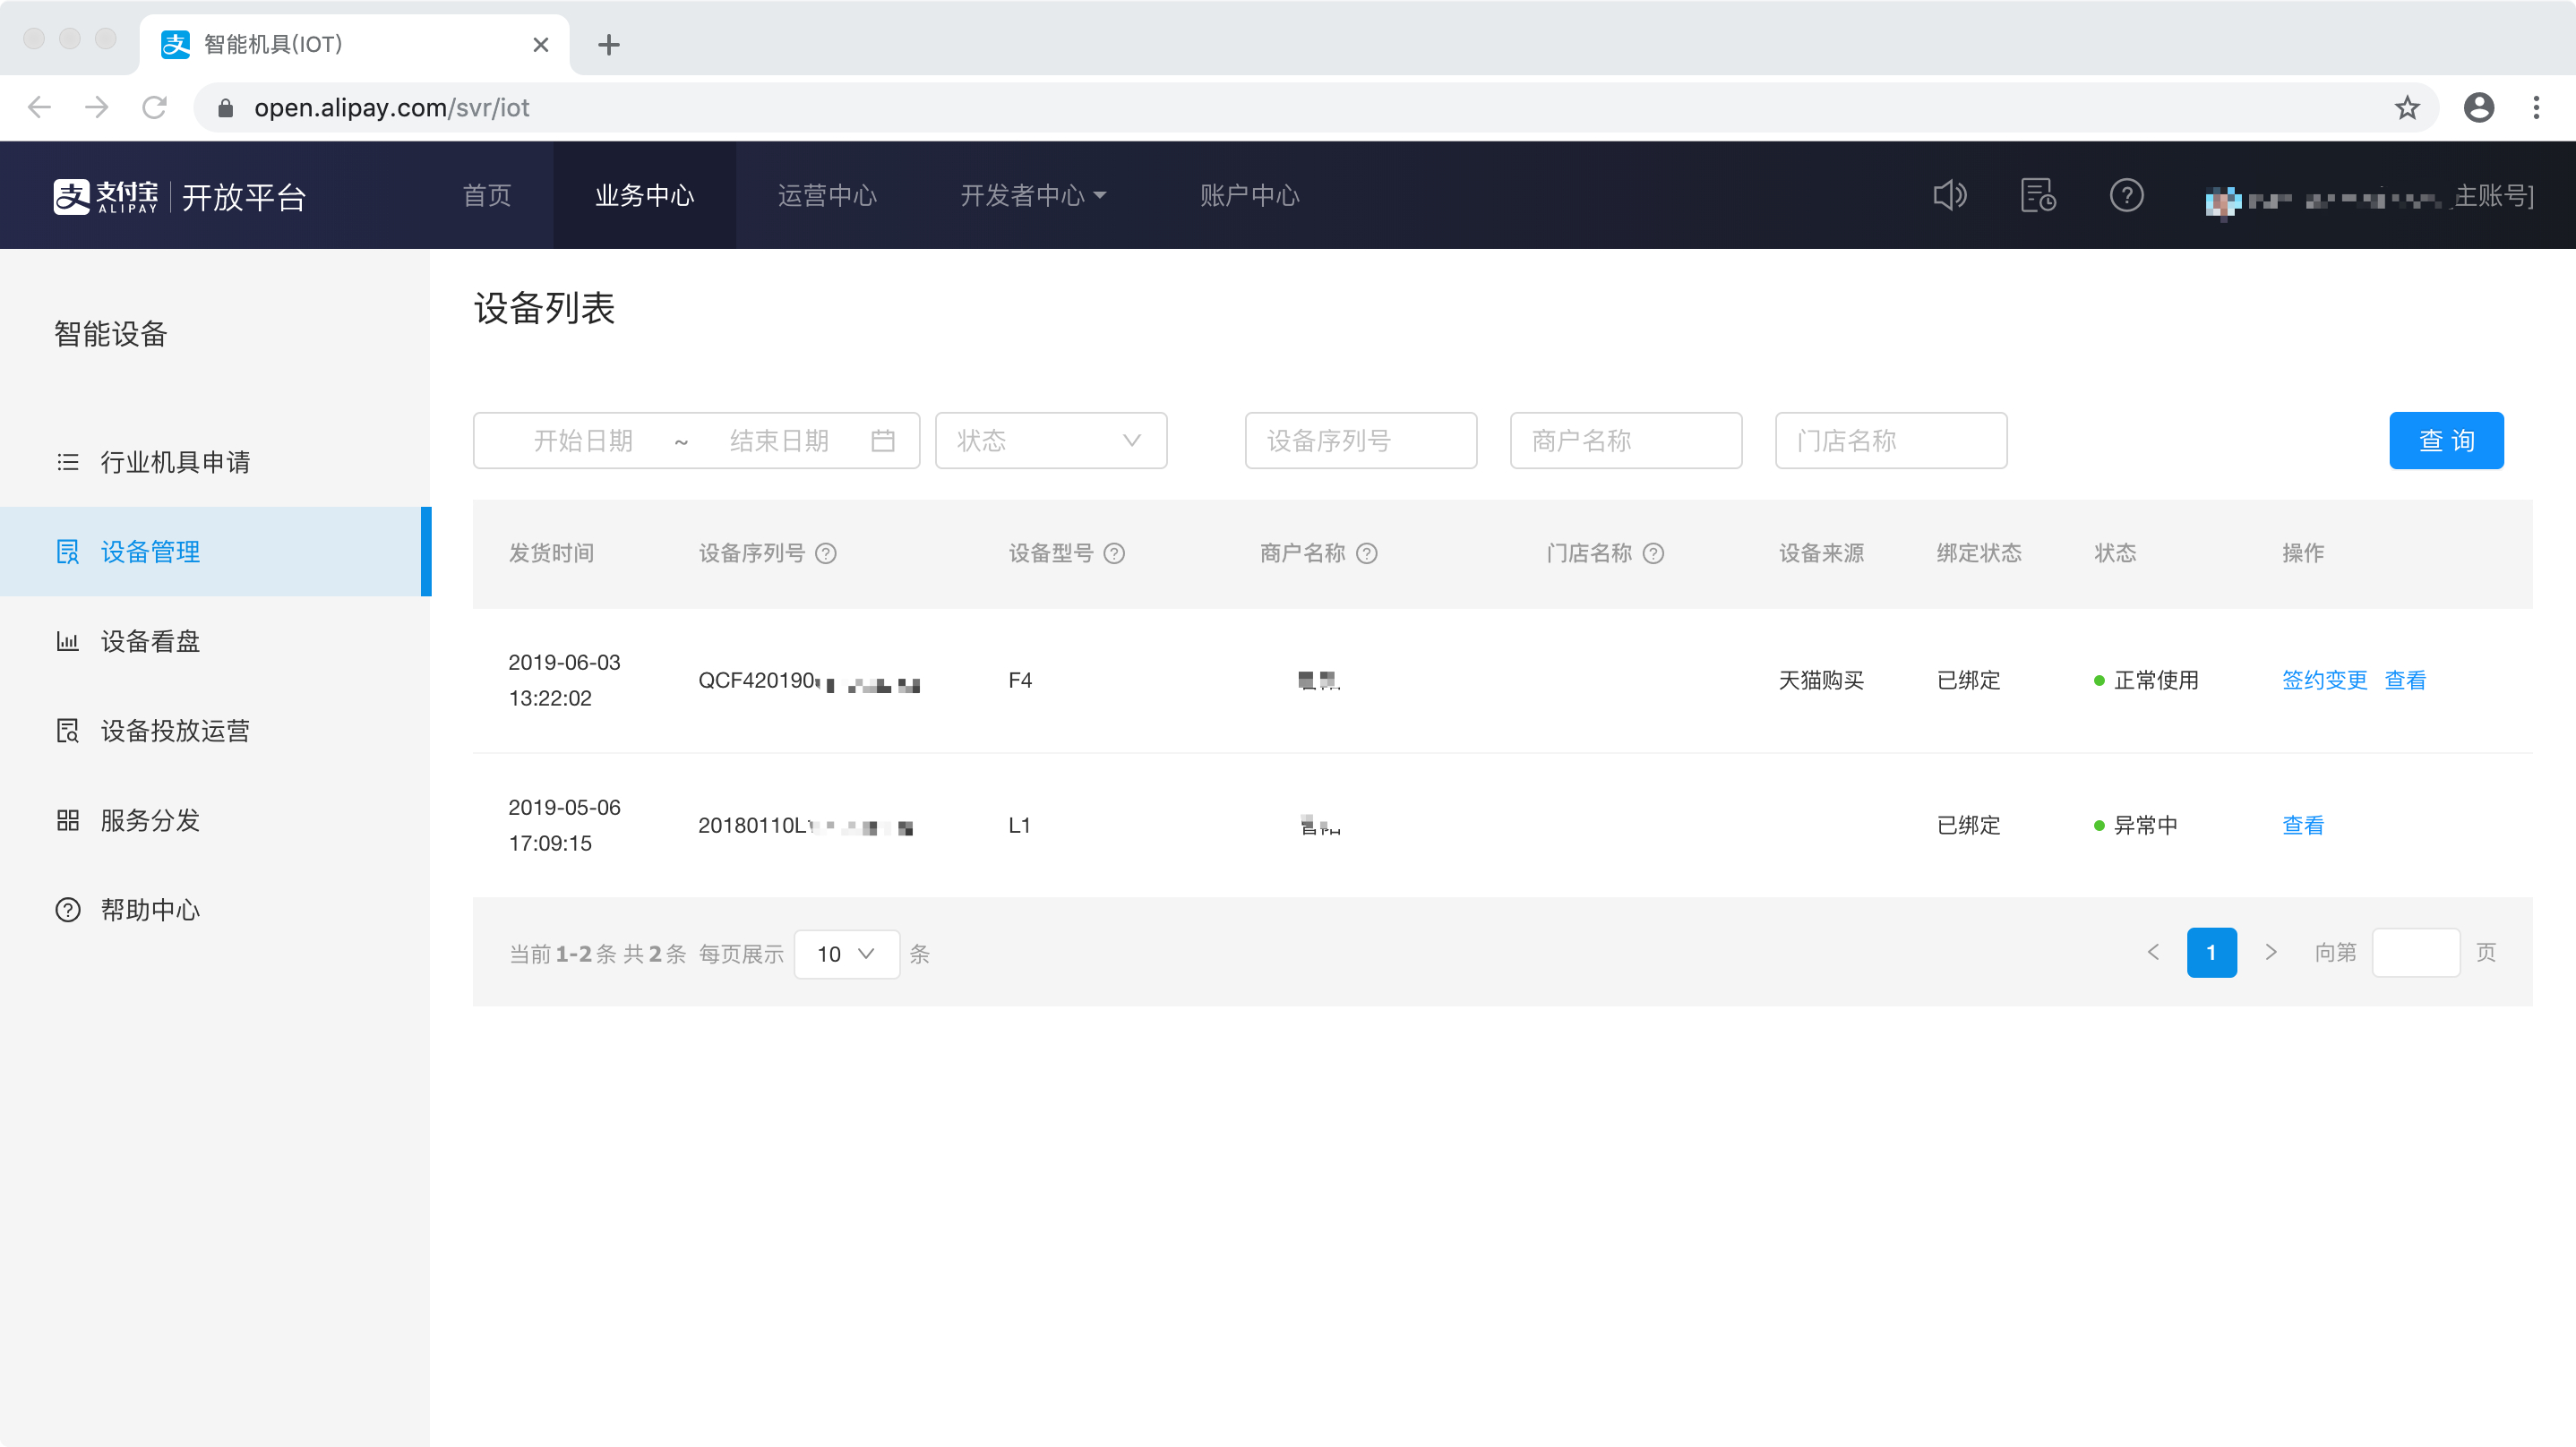
Task: Switch to the 运营中心 tab
Action: click(x=827, y=195)
